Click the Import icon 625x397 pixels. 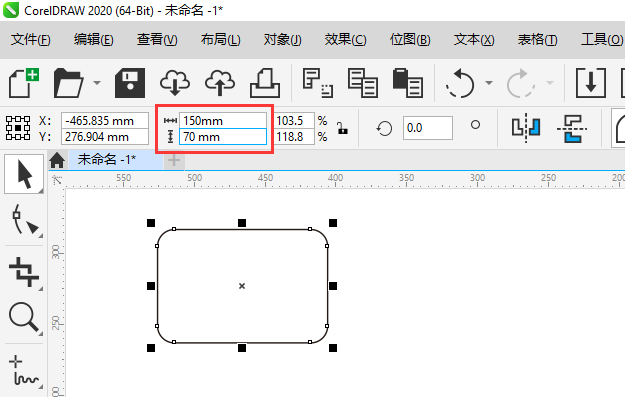591,83
